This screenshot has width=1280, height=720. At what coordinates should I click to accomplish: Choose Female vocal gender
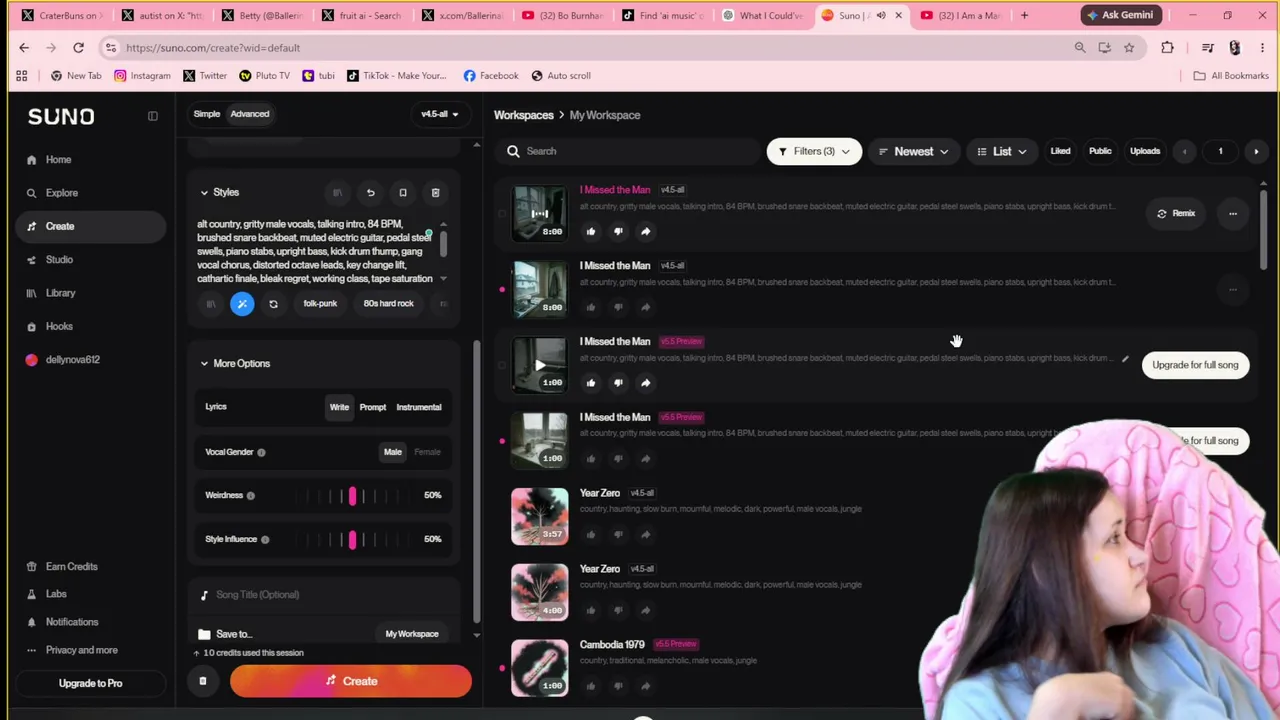pyautogui.click(x=427, y=452)
